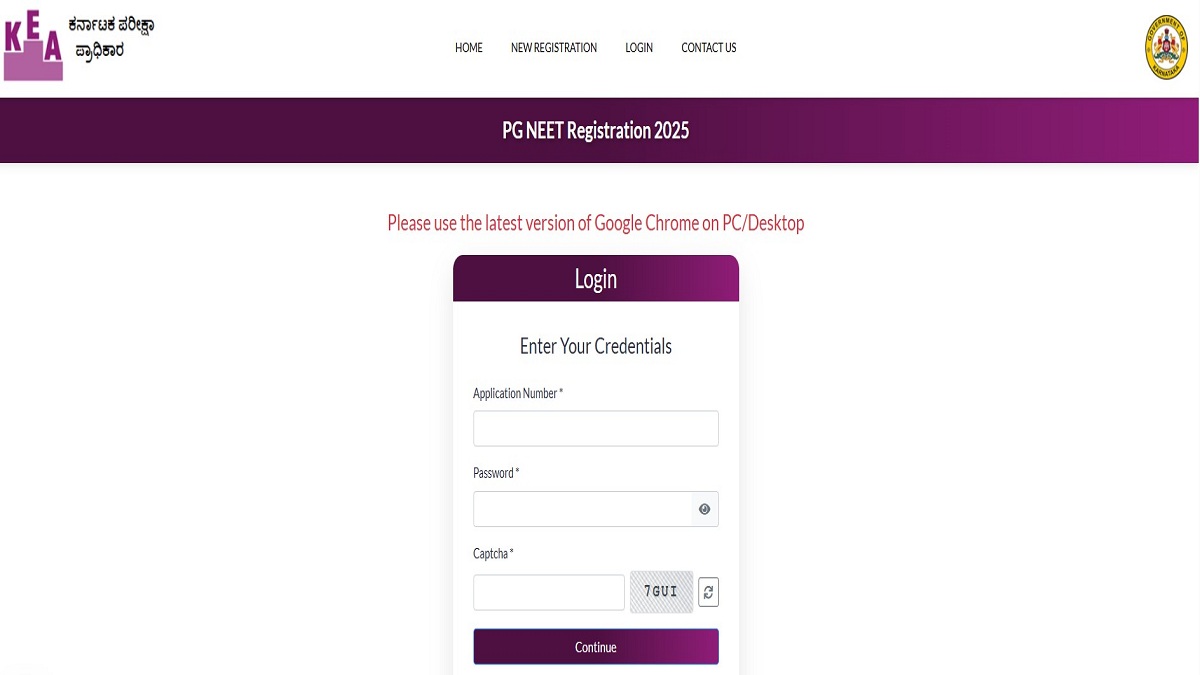Focus the Captcha text box
The image size is (1200, 675).
pyautogui.click(x=549, y=592)
